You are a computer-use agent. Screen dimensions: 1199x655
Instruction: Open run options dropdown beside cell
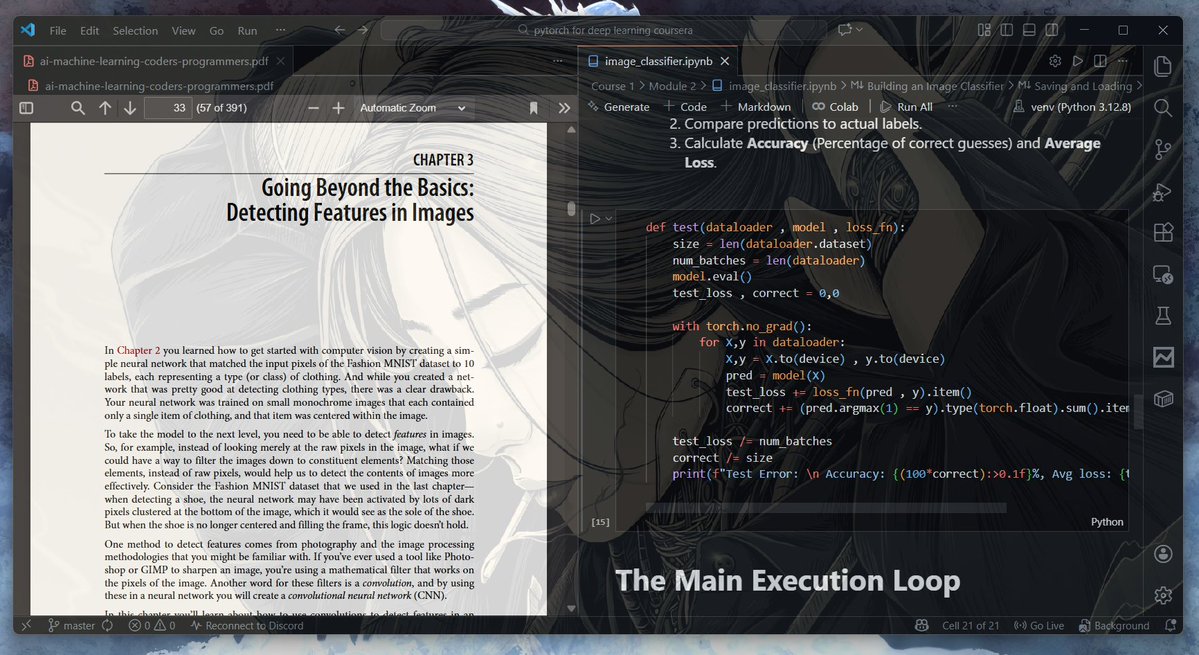pyautogui.click(x=609, y=219)
